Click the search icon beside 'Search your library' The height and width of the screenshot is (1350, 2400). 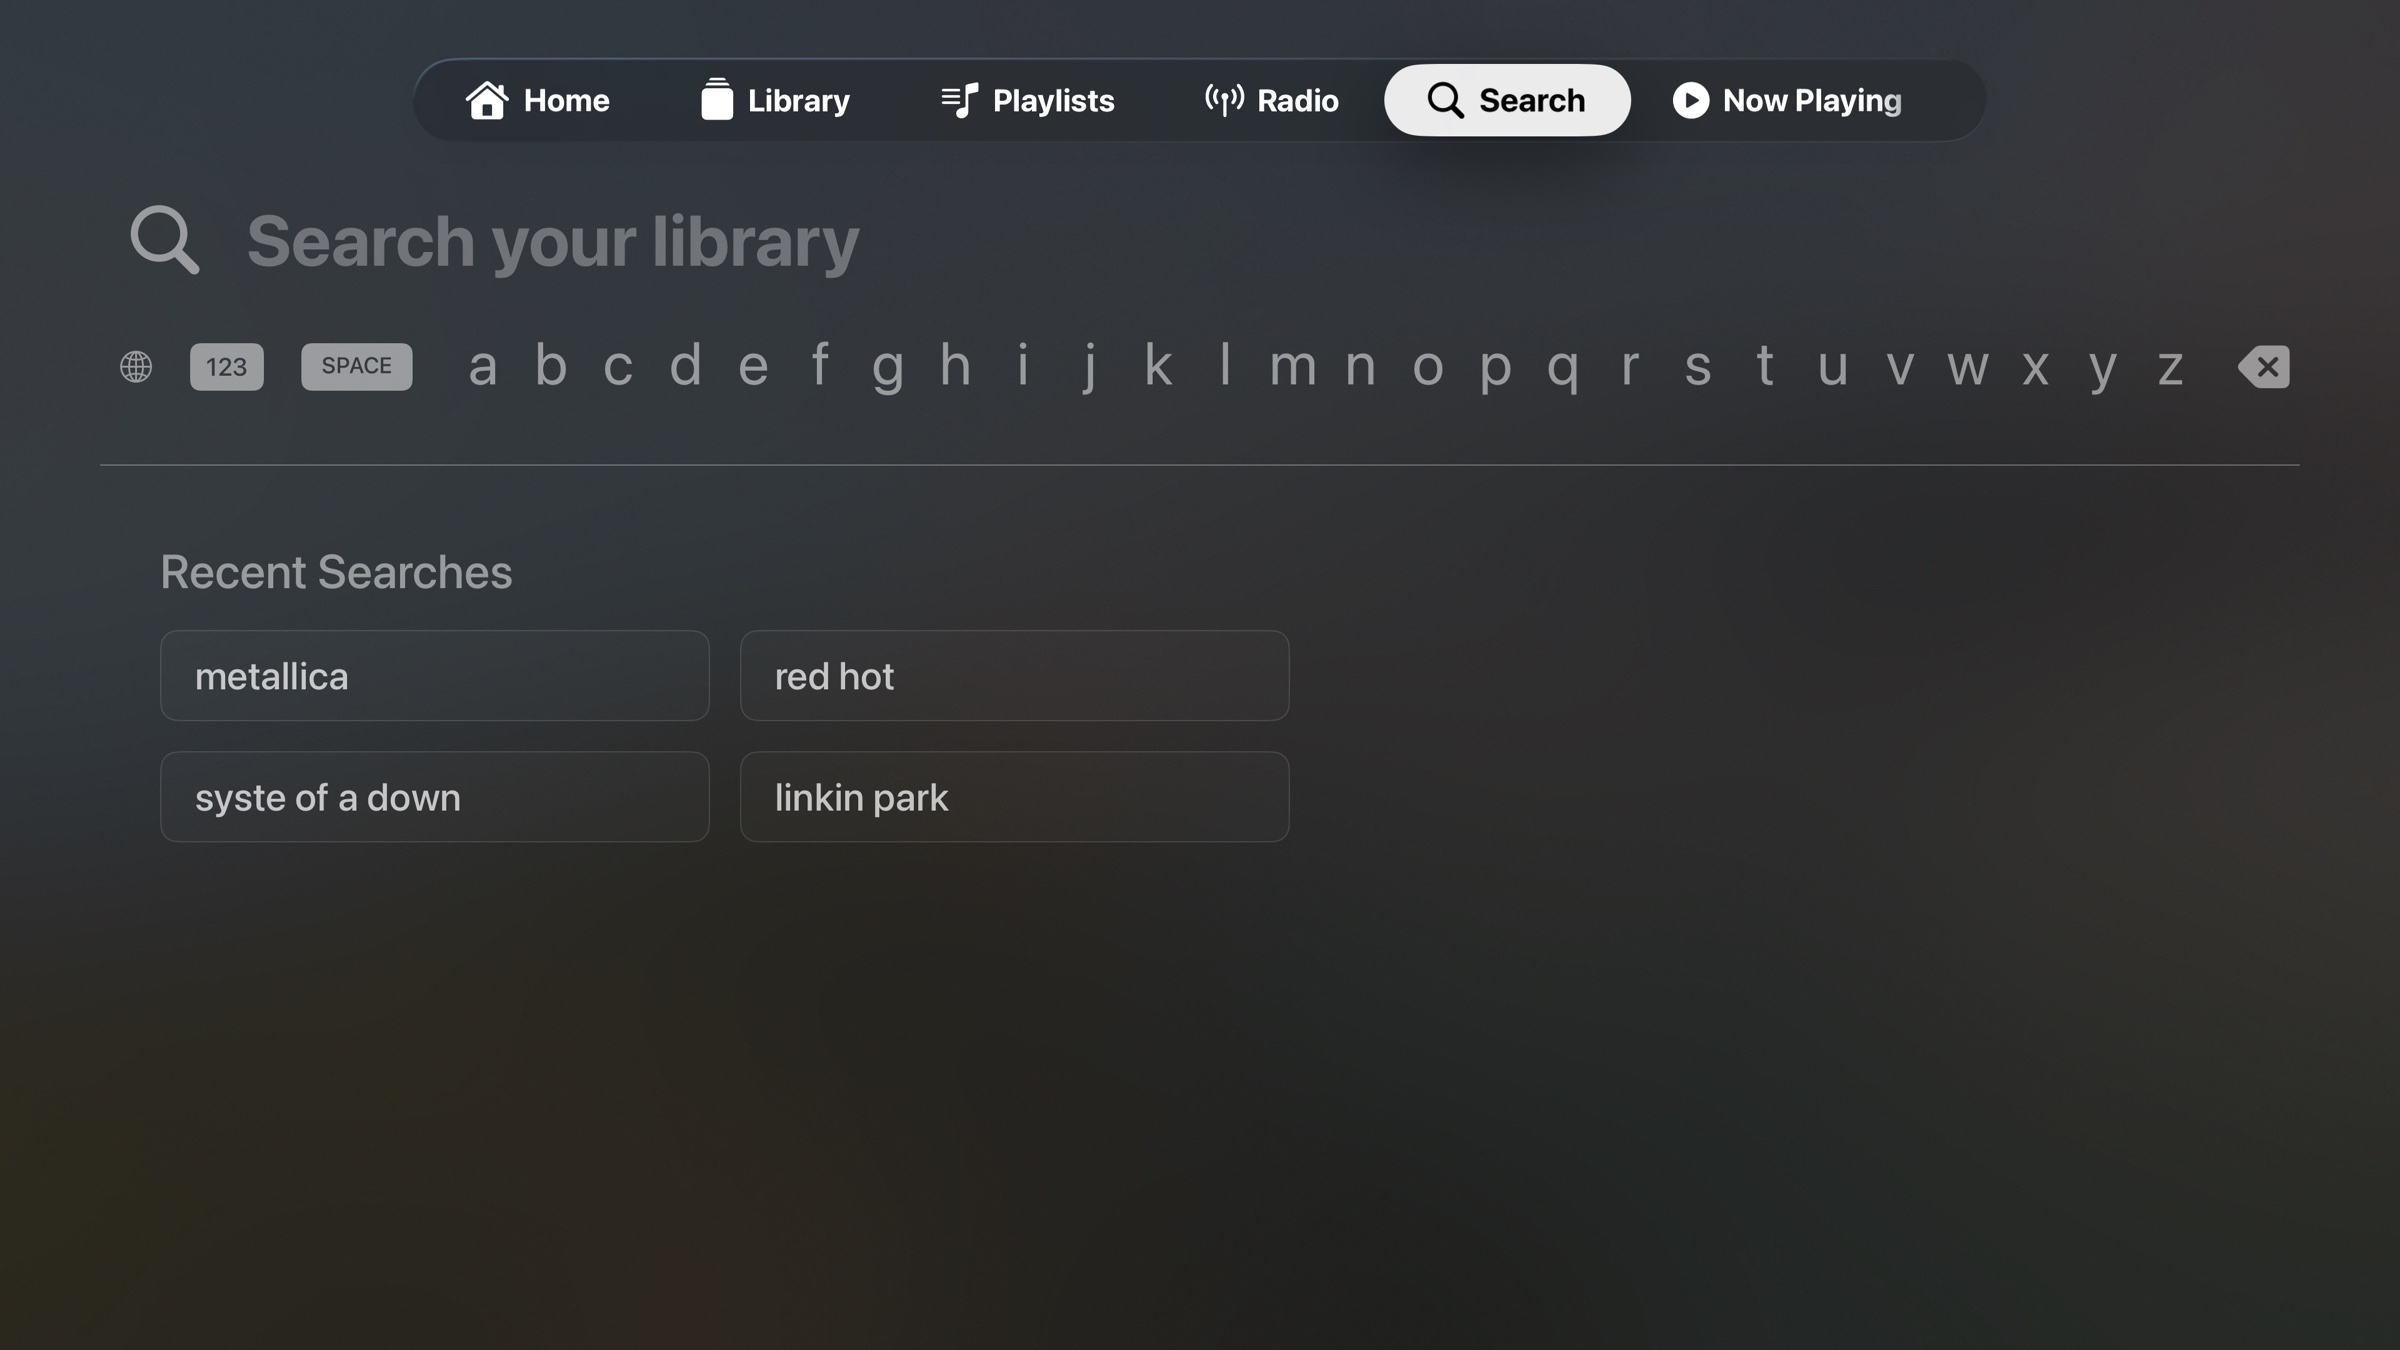click(x=163, y=240)
